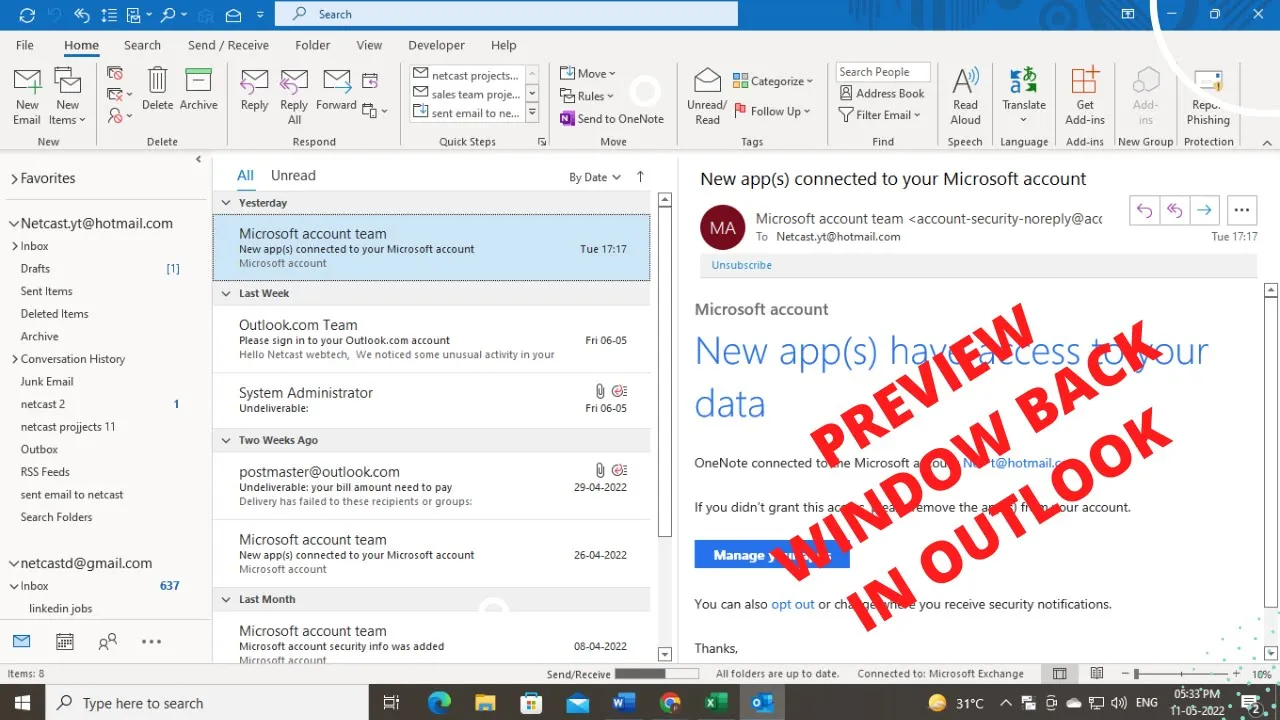Click the Windows Start button
The height and width of the screenshot is (720, 1280).
pyautogui.click(x=21, y=703)
